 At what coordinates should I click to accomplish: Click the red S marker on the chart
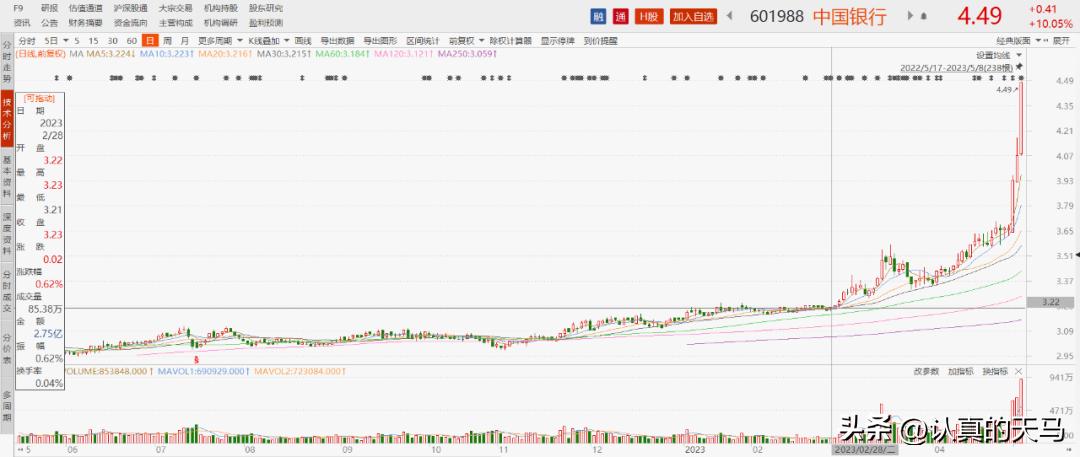coord(196,359)
